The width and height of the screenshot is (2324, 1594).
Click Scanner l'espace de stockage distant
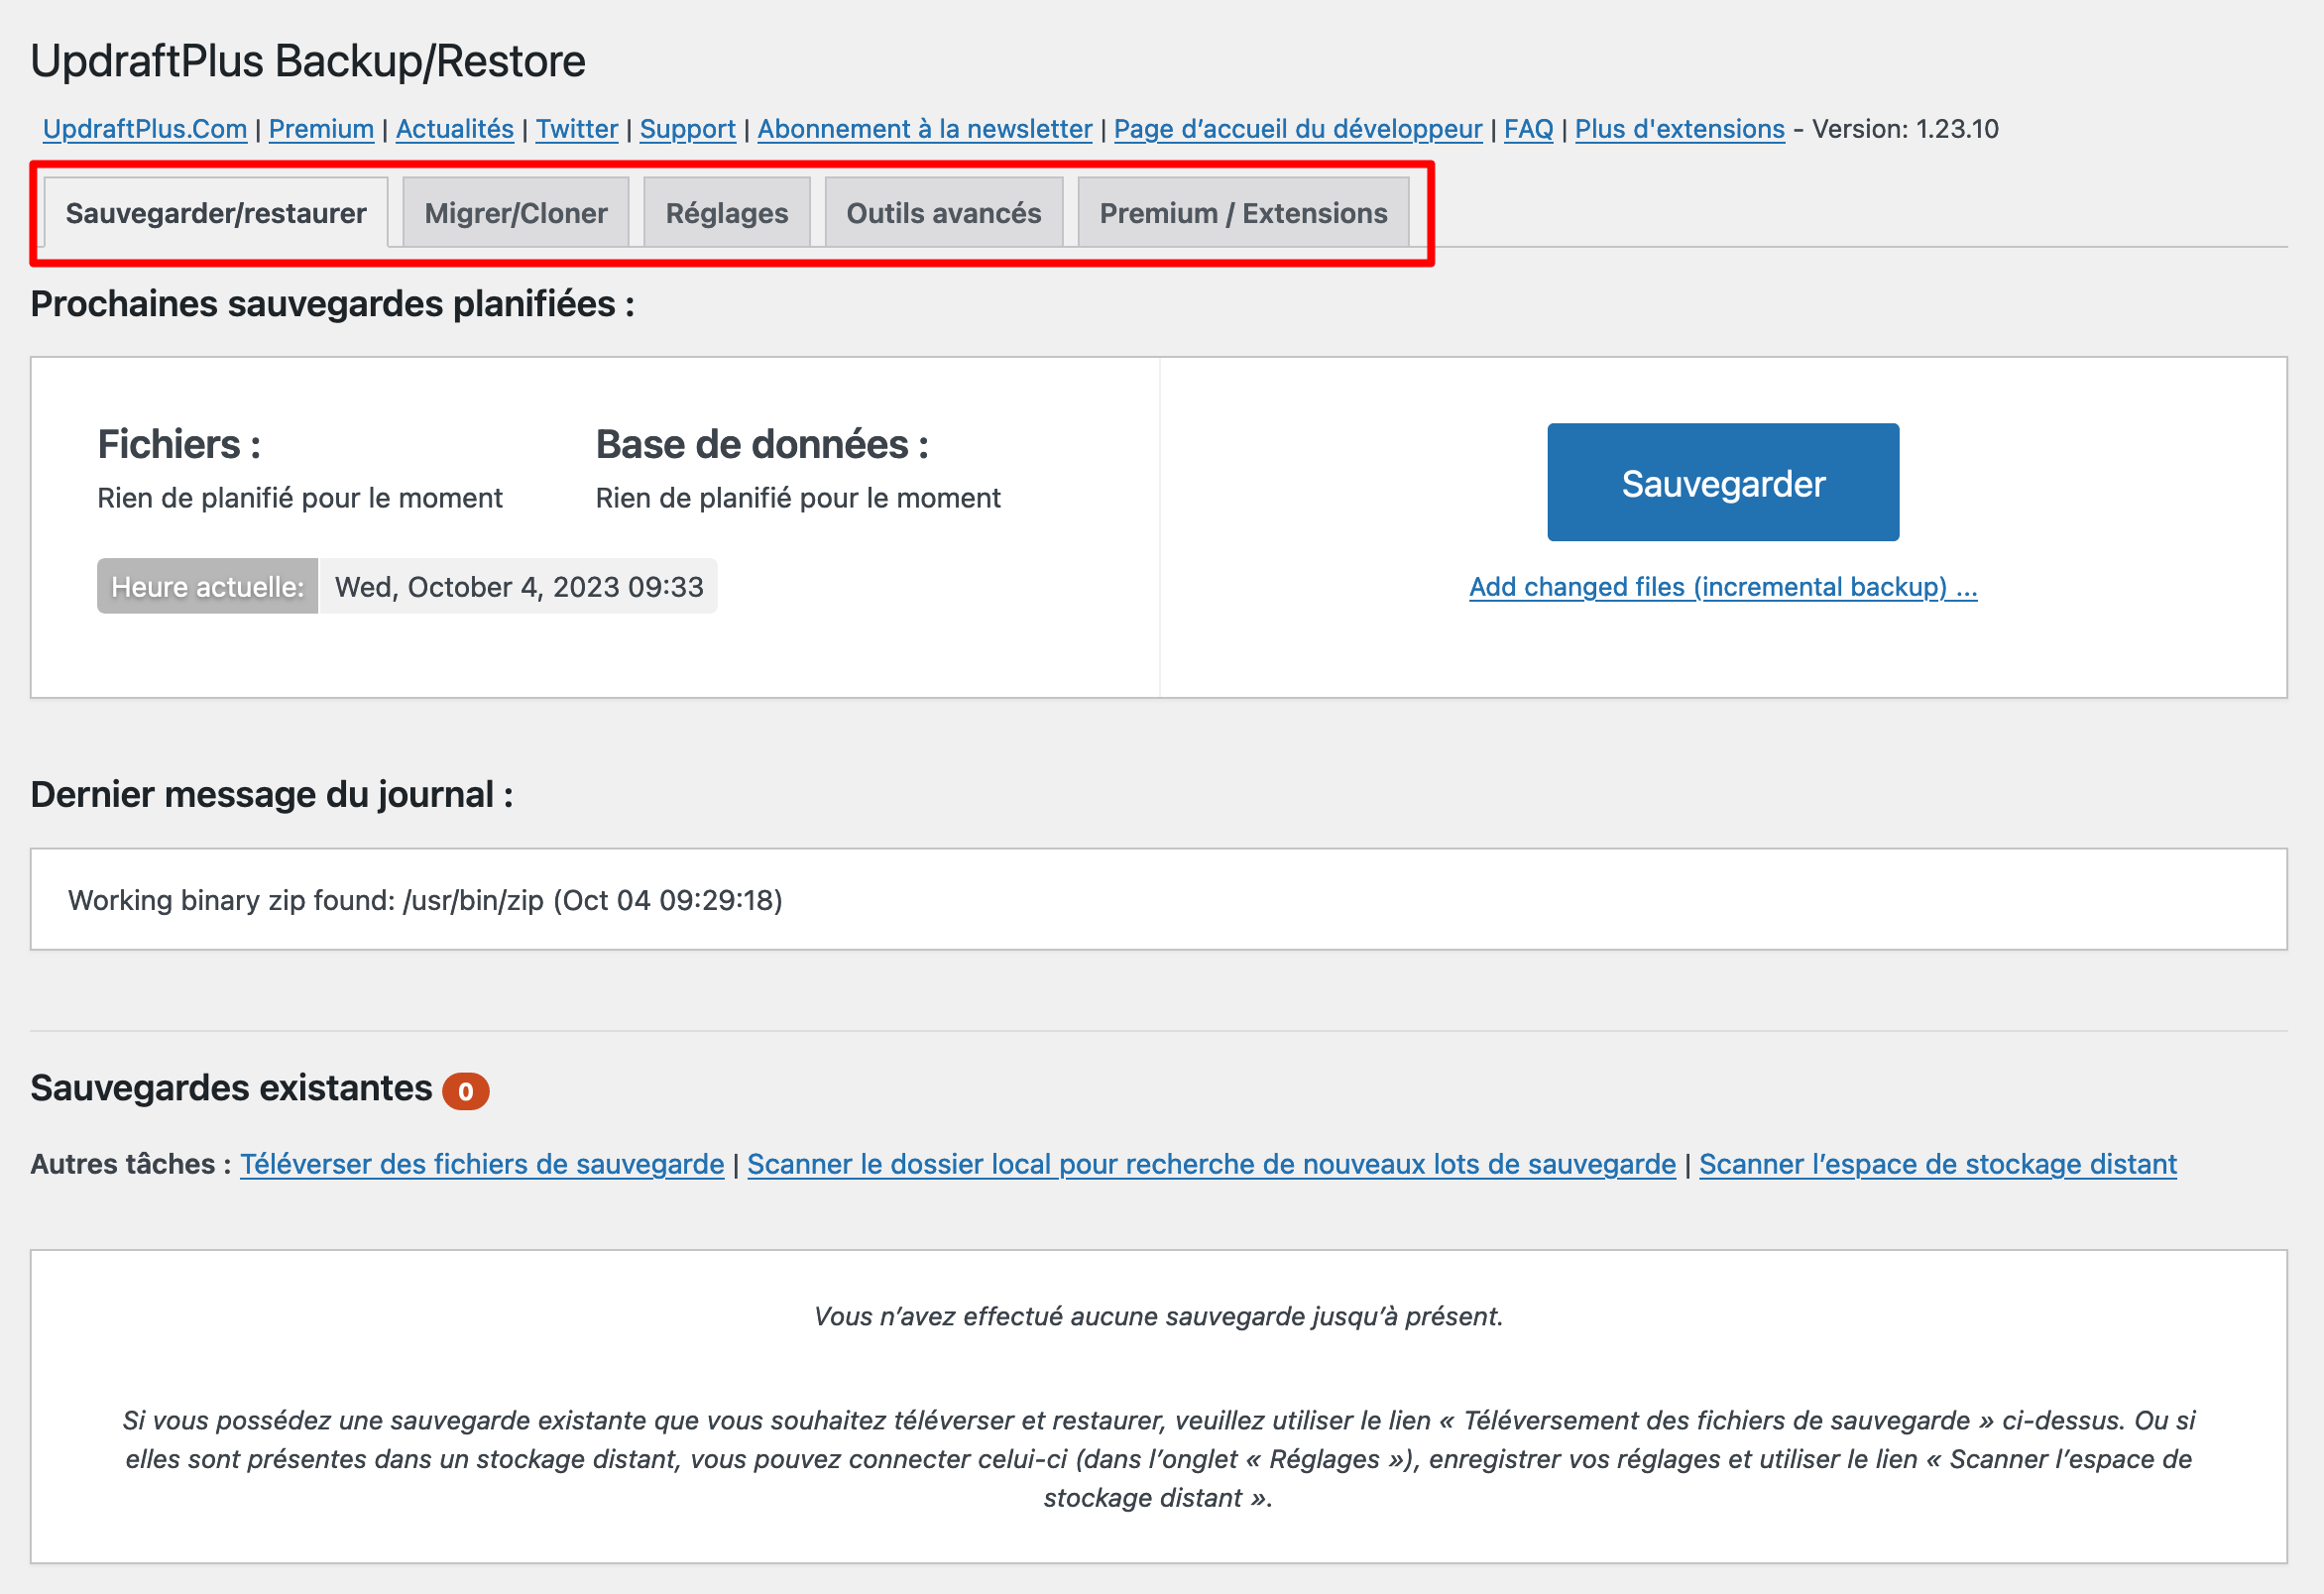1937,1164
